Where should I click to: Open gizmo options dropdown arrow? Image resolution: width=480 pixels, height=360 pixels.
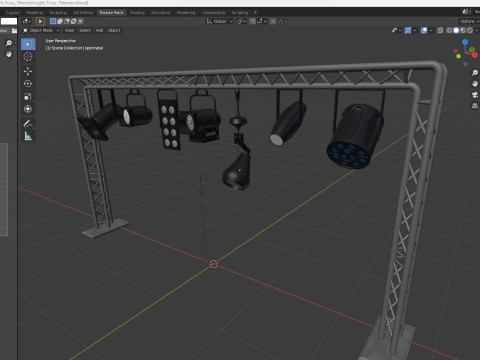(x=414, y=31)
